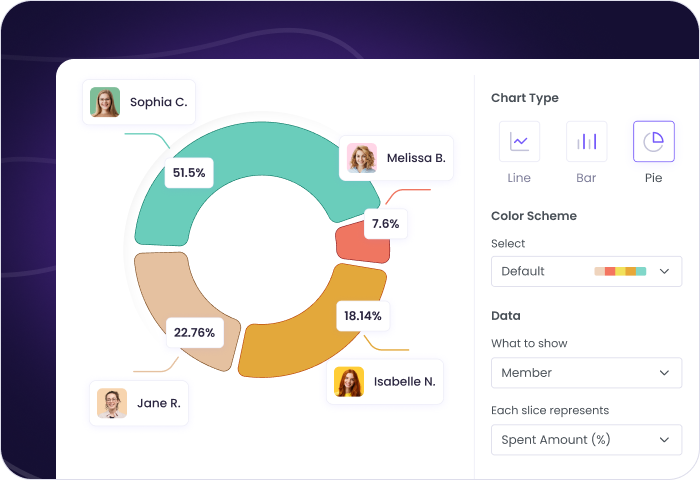700x480 pixels.
Task: Select the 18.14% value label
Action: [362, 316]
